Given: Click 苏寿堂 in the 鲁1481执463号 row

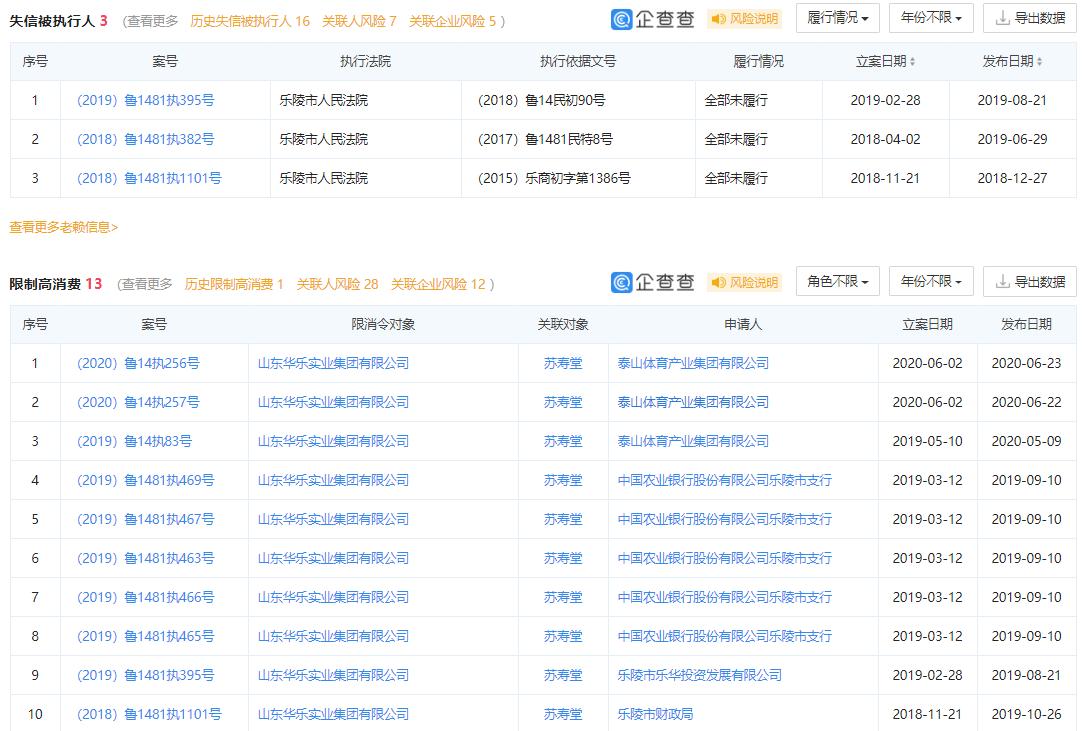Looking at the screenshot, I should coord(563,558).
